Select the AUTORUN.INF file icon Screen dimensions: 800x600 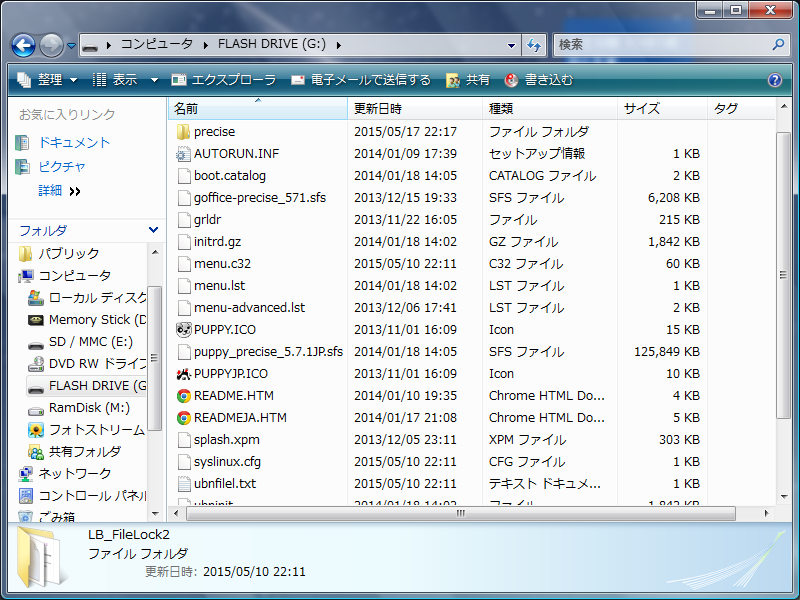(x=183, y=154)
